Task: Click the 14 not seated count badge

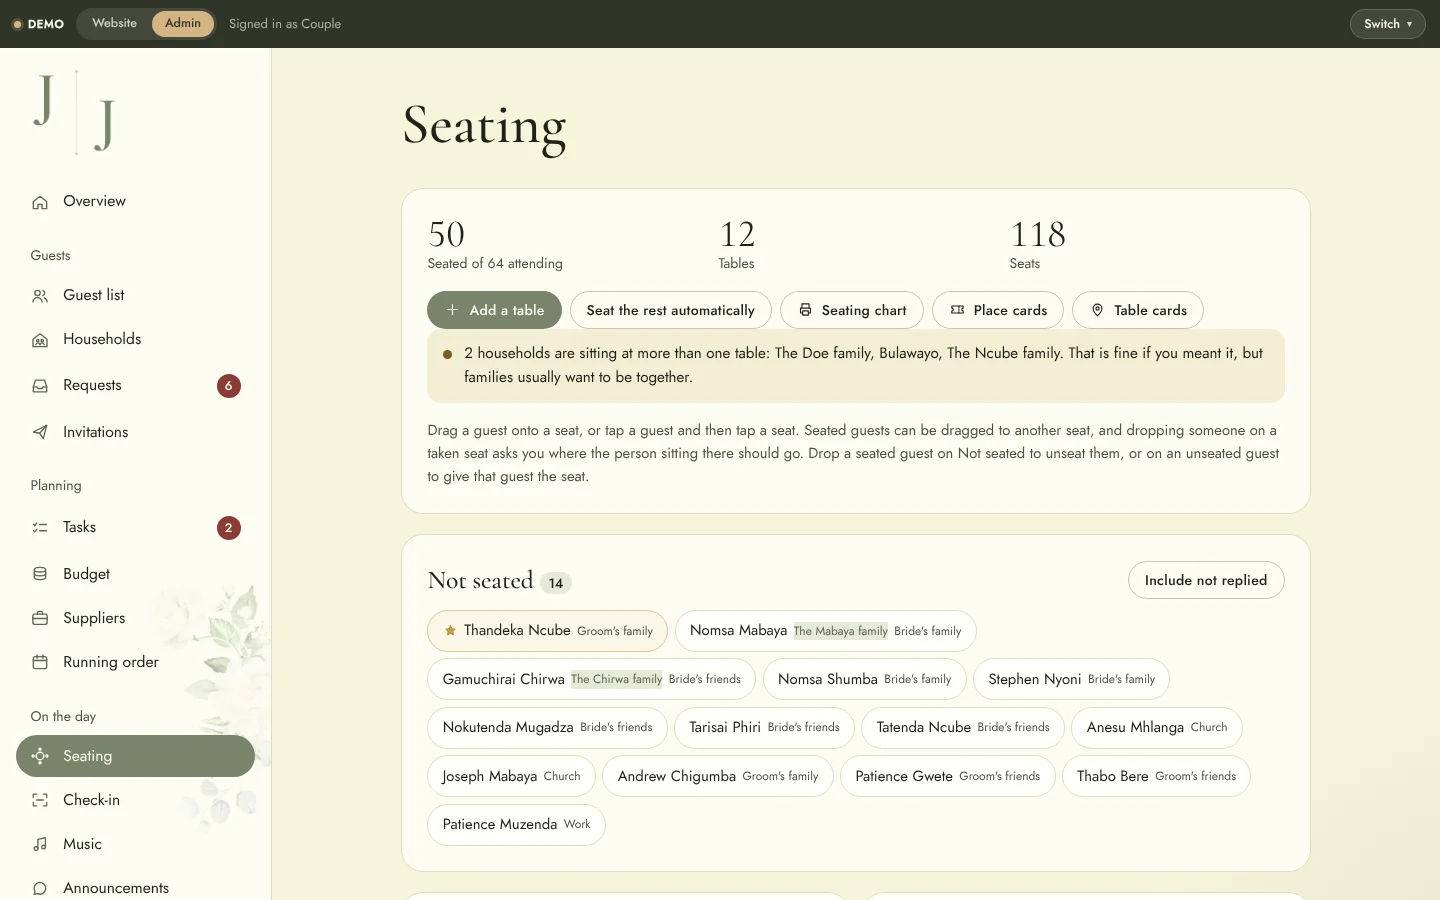Action: (x=556, y=583)
